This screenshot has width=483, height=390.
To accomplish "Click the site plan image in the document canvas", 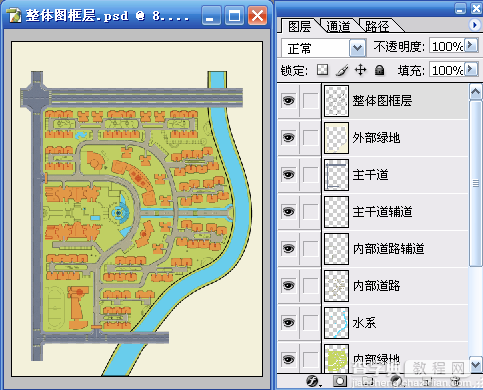I will click(137, 209).
